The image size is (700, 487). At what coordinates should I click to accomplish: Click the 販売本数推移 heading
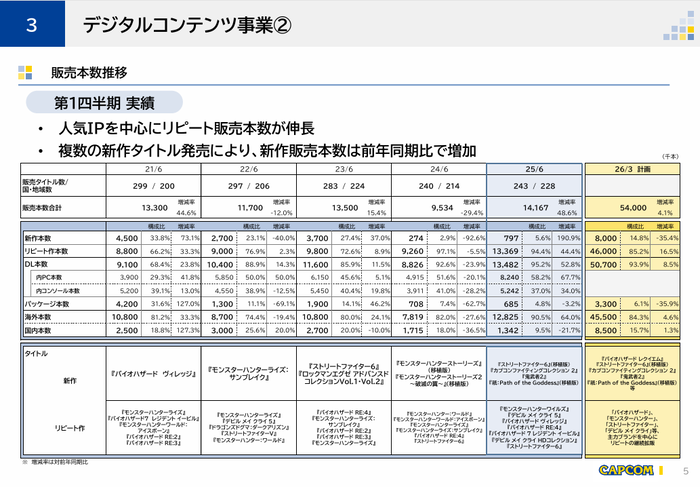(89, 72)
